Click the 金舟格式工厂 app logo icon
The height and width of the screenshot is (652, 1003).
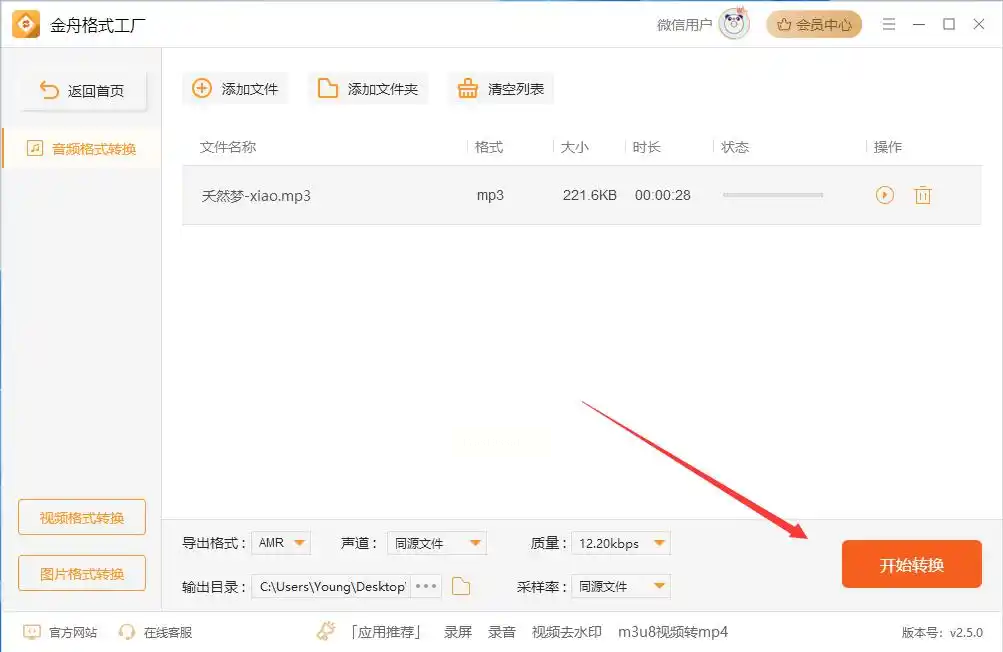26,24
